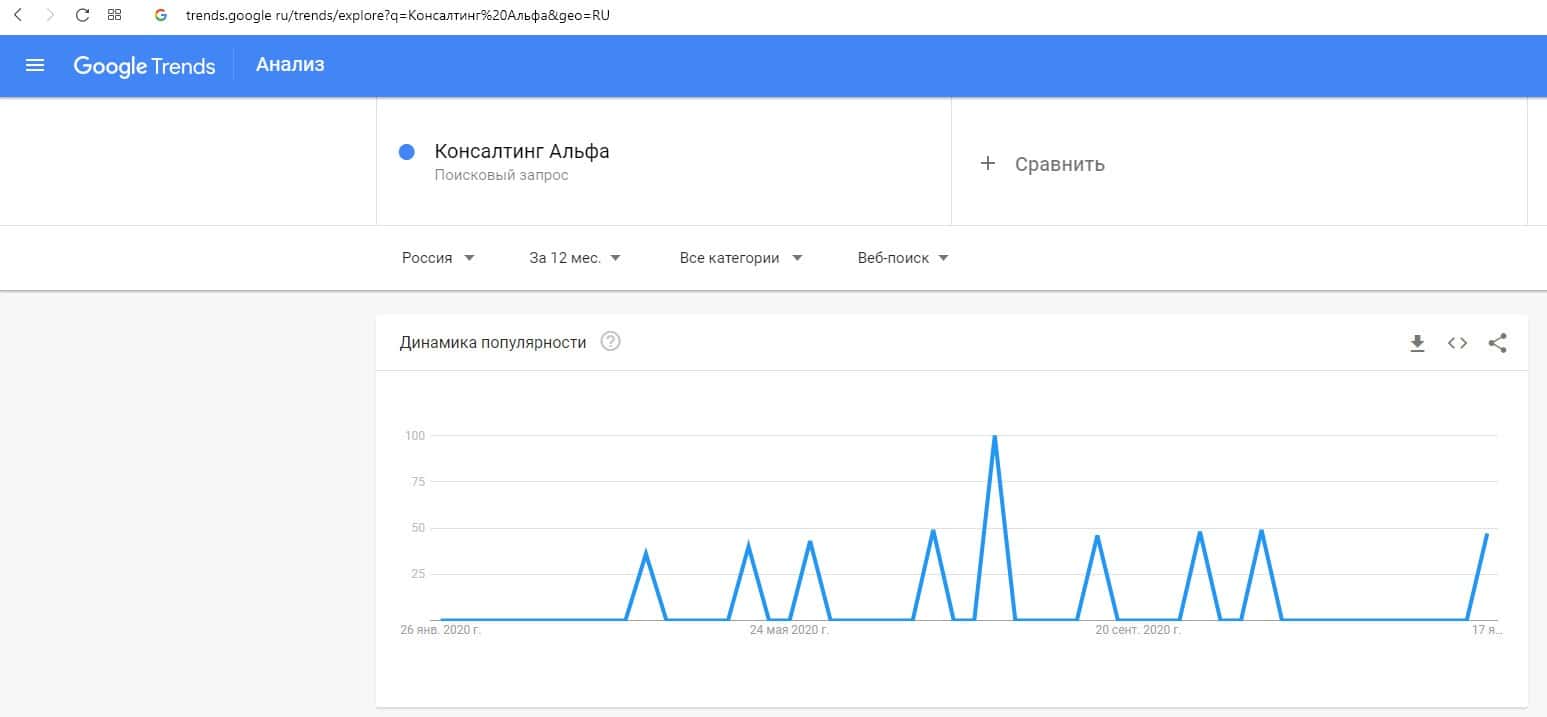Open the embed code icon
Screen dimensions: 1547x717
pyautogui.click(x=1457, y=343)
